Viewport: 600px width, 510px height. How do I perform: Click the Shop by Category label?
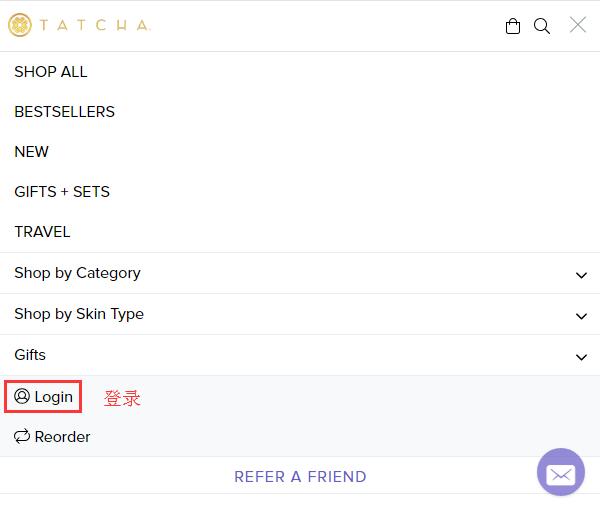pos(77,273)
